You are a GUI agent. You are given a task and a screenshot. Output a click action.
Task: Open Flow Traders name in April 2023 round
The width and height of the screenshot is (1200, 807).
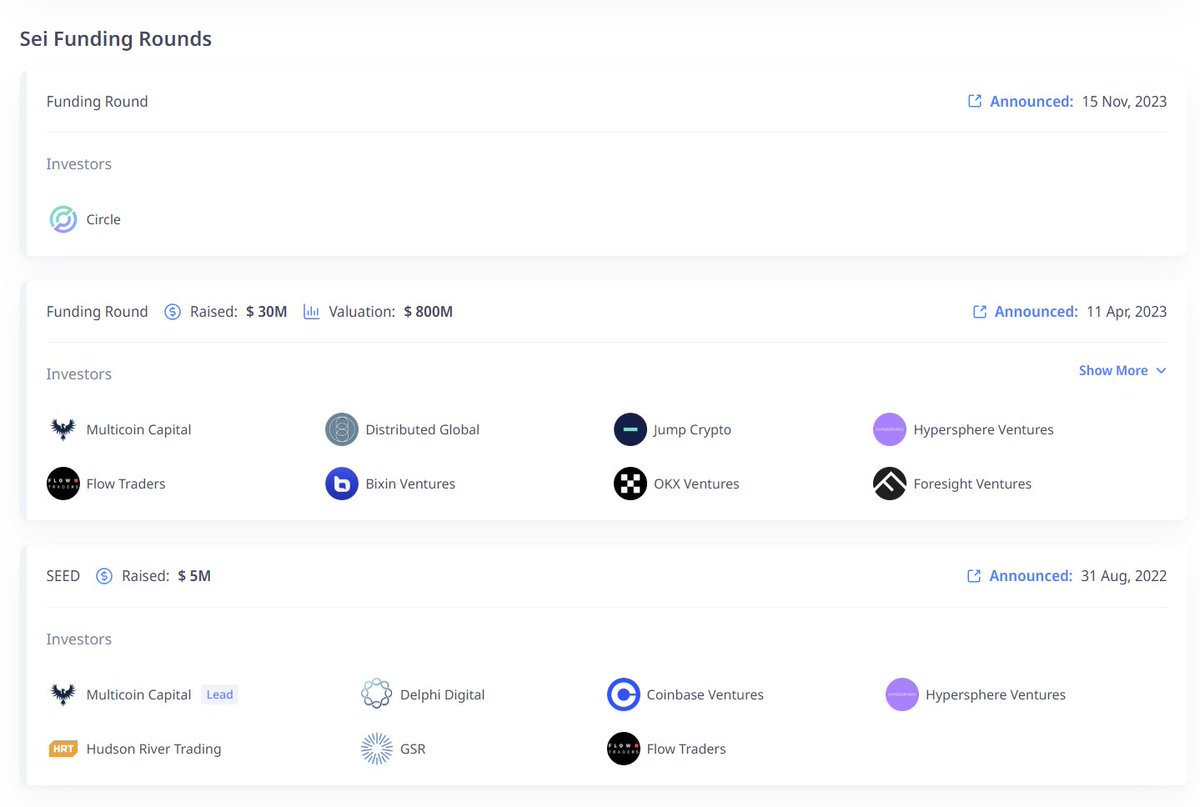126,484
